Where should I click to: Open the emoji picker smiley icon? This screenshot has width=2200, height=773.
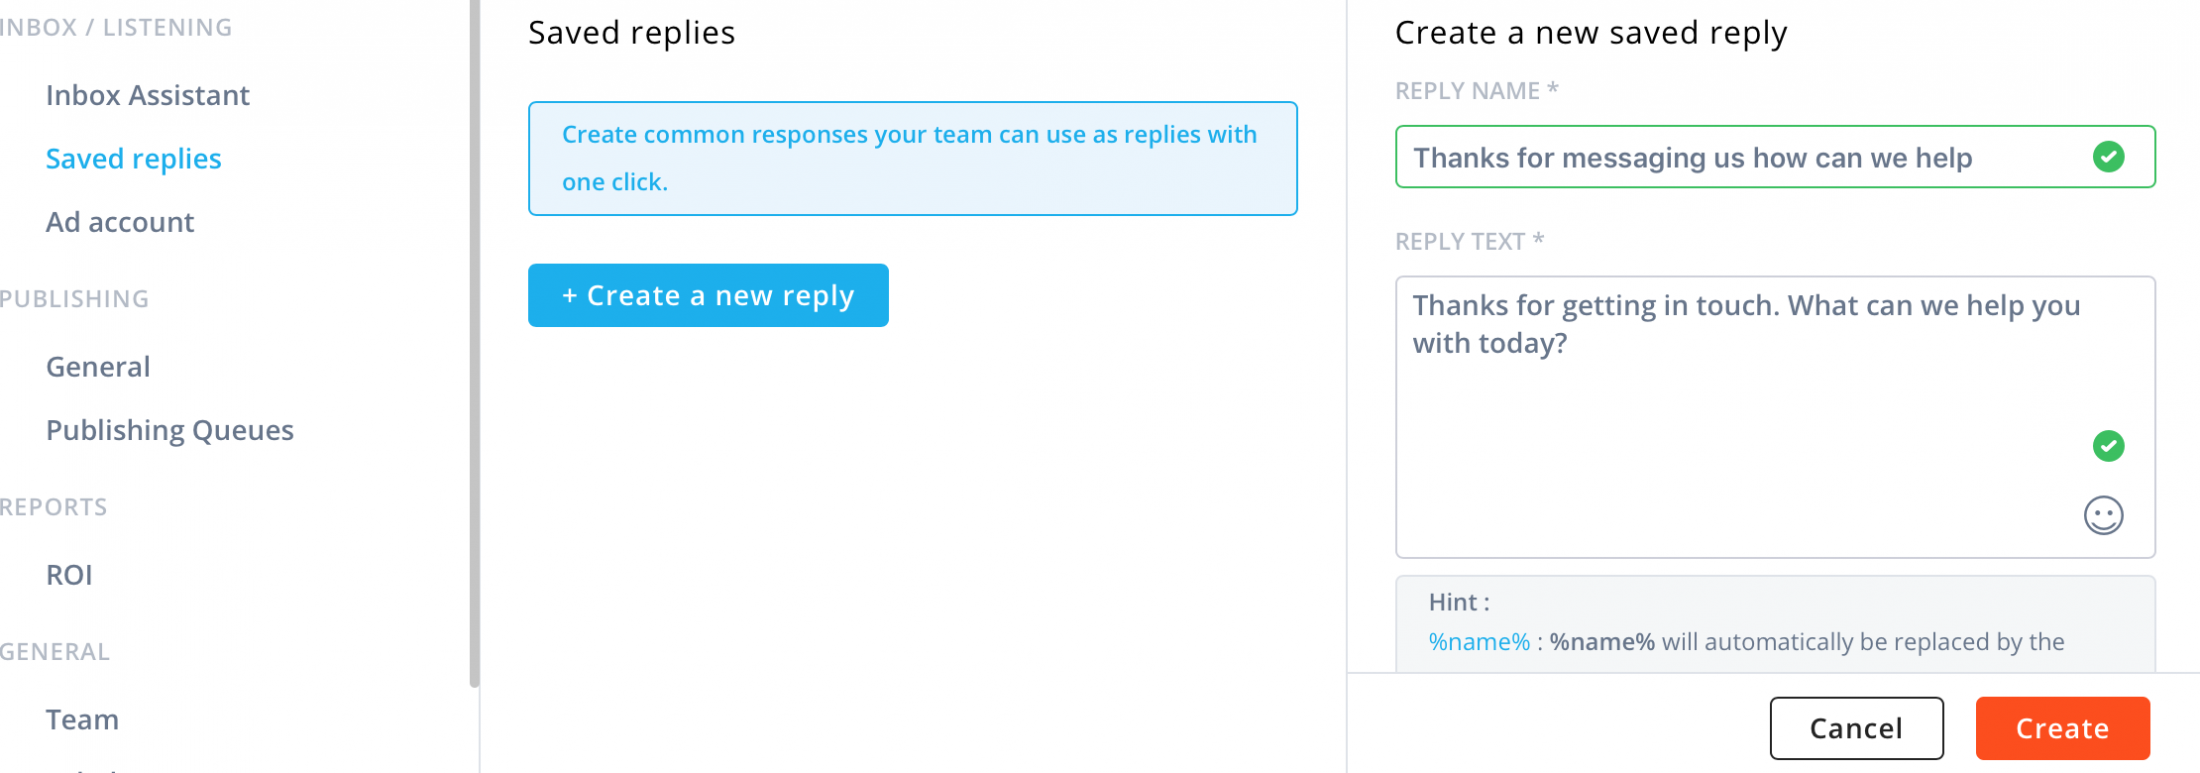coord(2103,516)
